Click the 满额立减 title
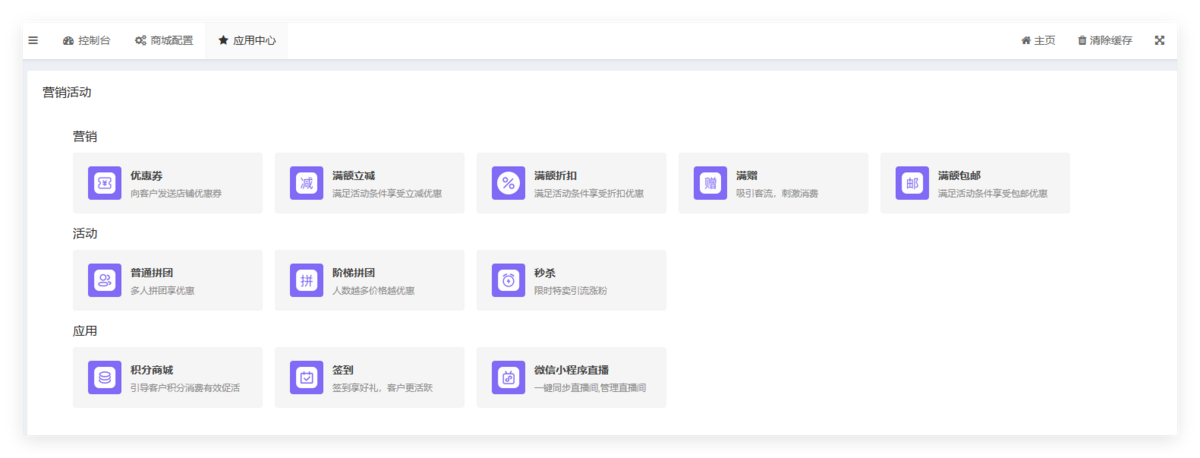 pos(354,175)
